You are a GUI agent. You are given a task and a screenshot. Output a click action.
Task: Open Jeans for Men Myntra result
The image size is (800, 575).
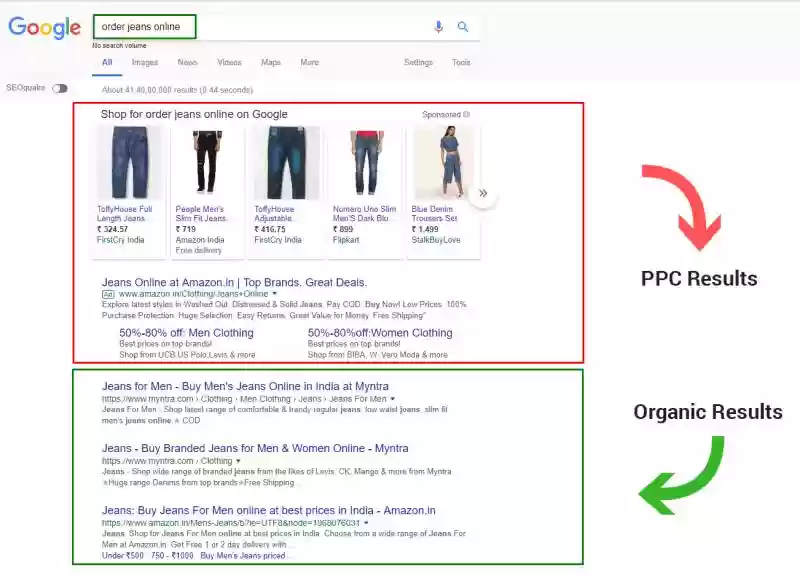(x=245, y=386)
